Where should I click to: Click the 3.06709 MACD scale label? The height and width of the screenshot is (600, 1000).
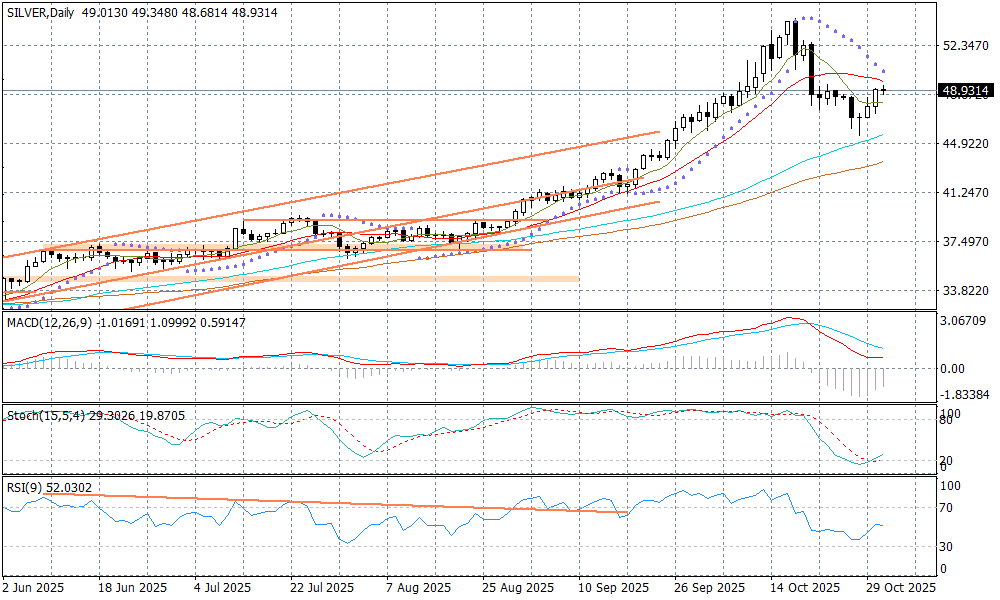(x=965, y=321)
